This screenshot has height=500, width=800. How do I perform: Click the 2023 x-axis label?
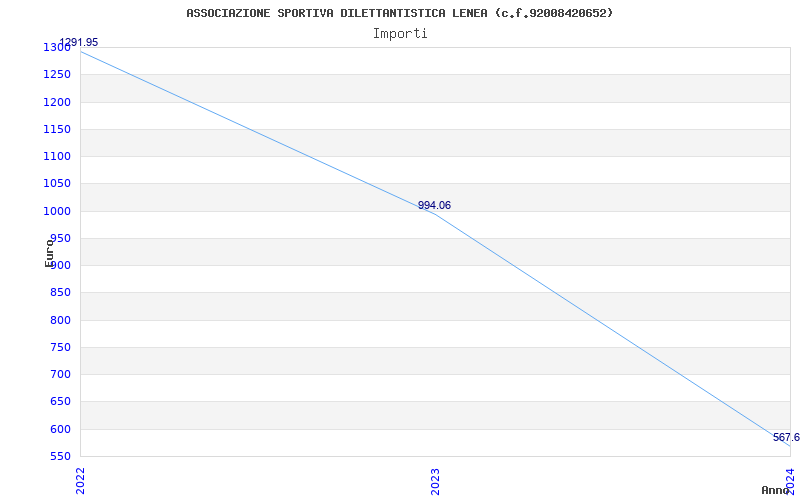[x=435, y=481]
